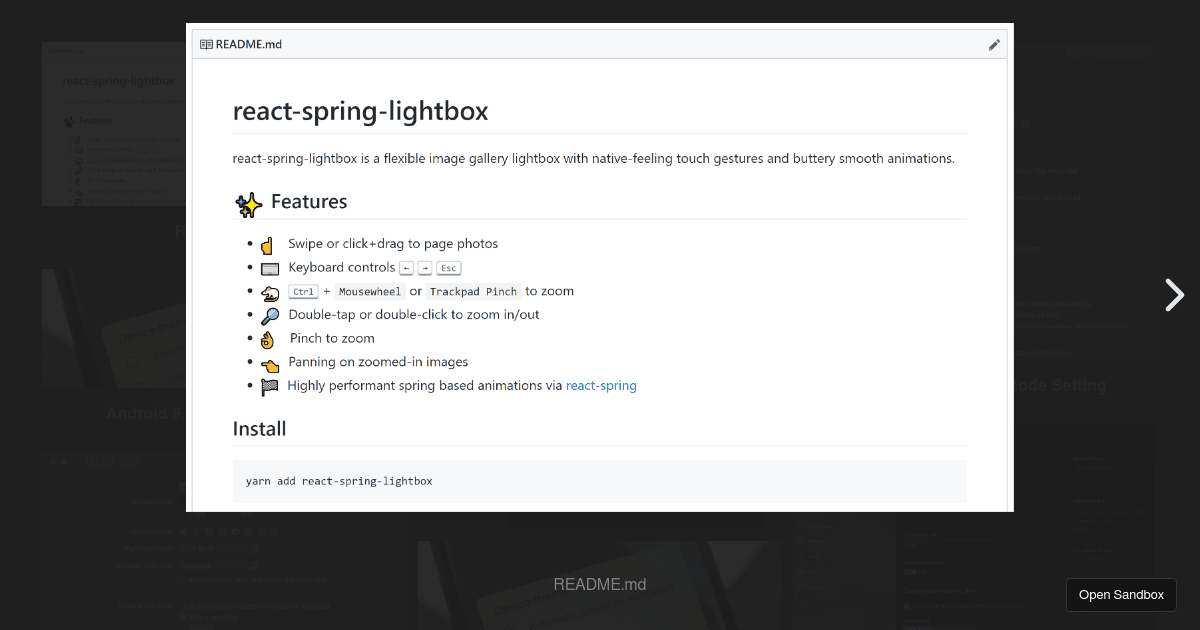
Task: Click the Ctrl key badge
Action: click(x=303, y=292)
